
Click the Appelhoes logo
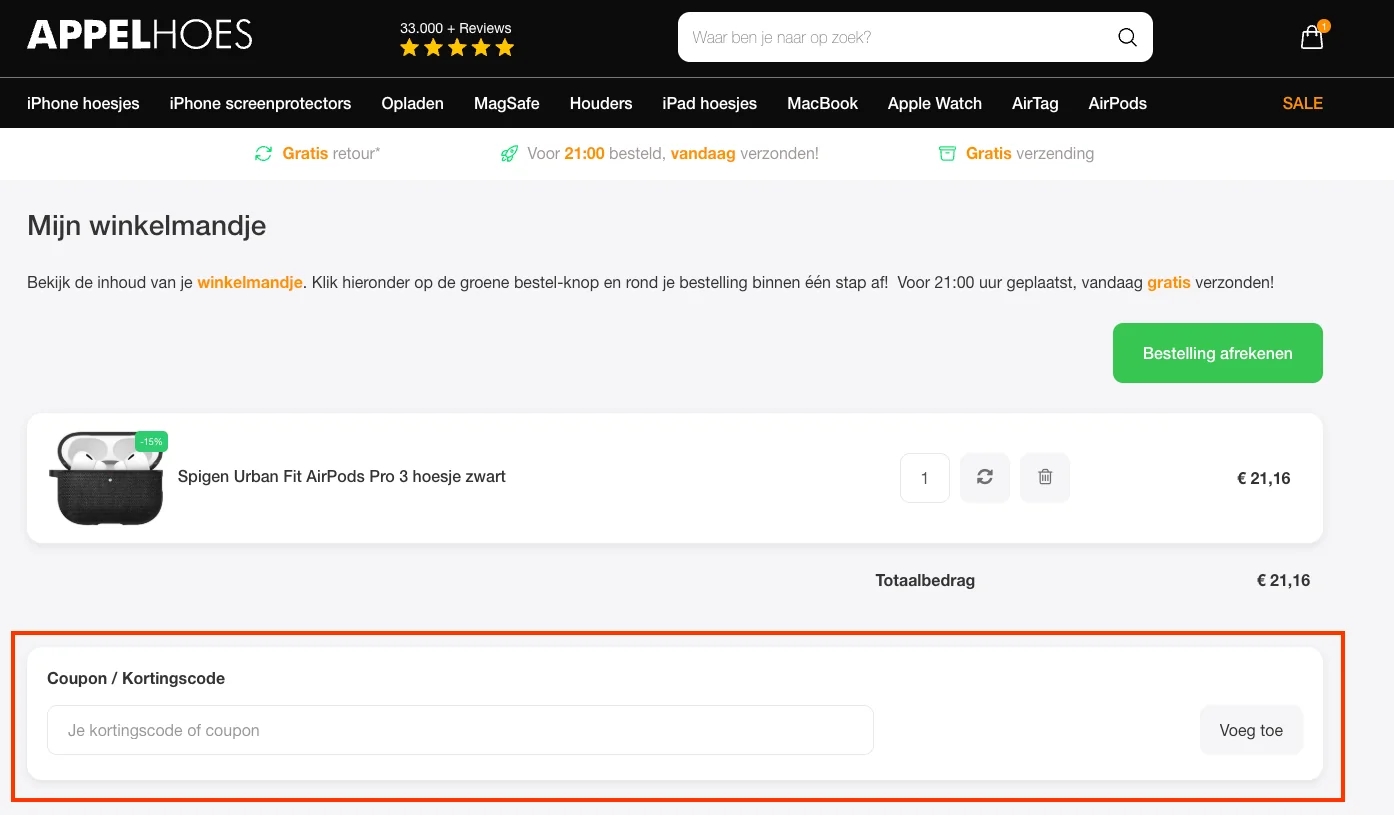click(x=140, y=35)
